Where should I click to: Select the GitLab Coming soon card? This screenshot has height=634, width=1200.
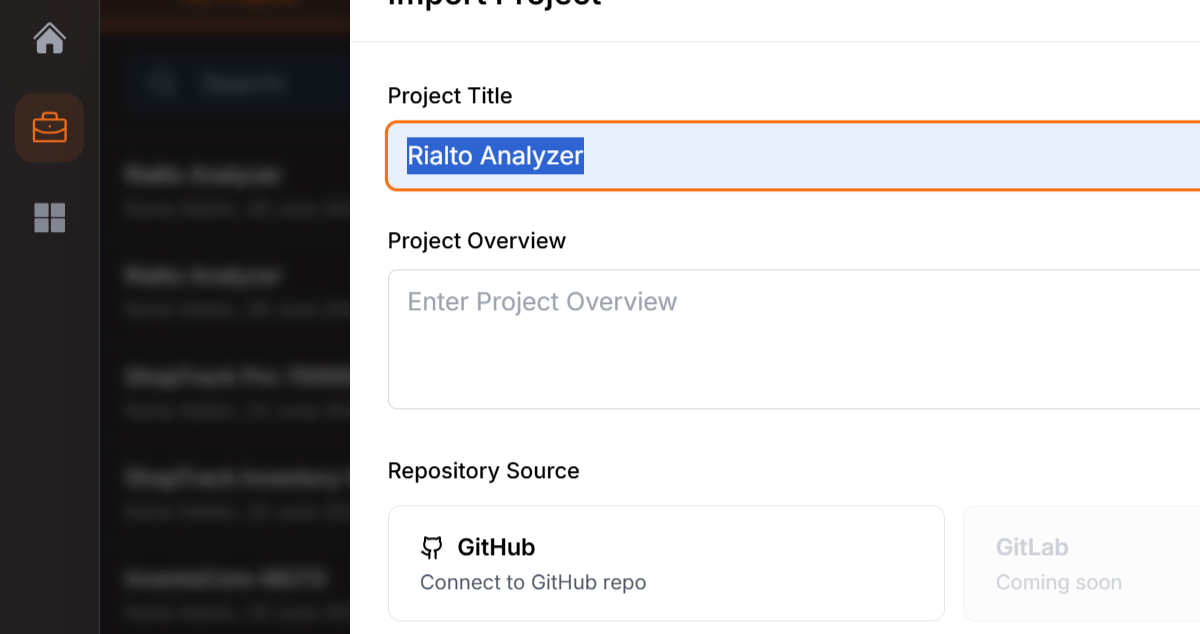(1081, 563)
